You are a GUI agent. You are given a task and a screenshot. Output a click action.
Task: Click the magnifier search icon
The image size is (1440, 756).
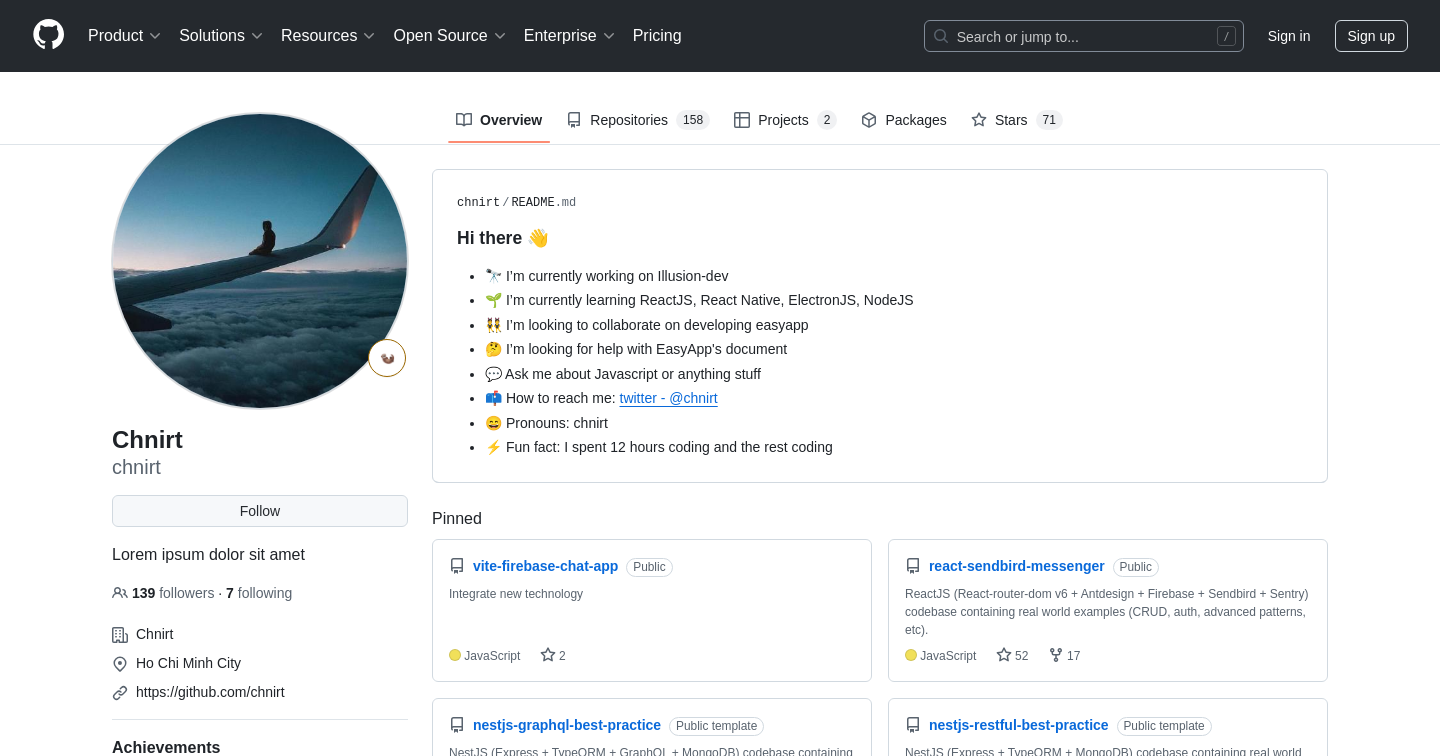[941, 36]
